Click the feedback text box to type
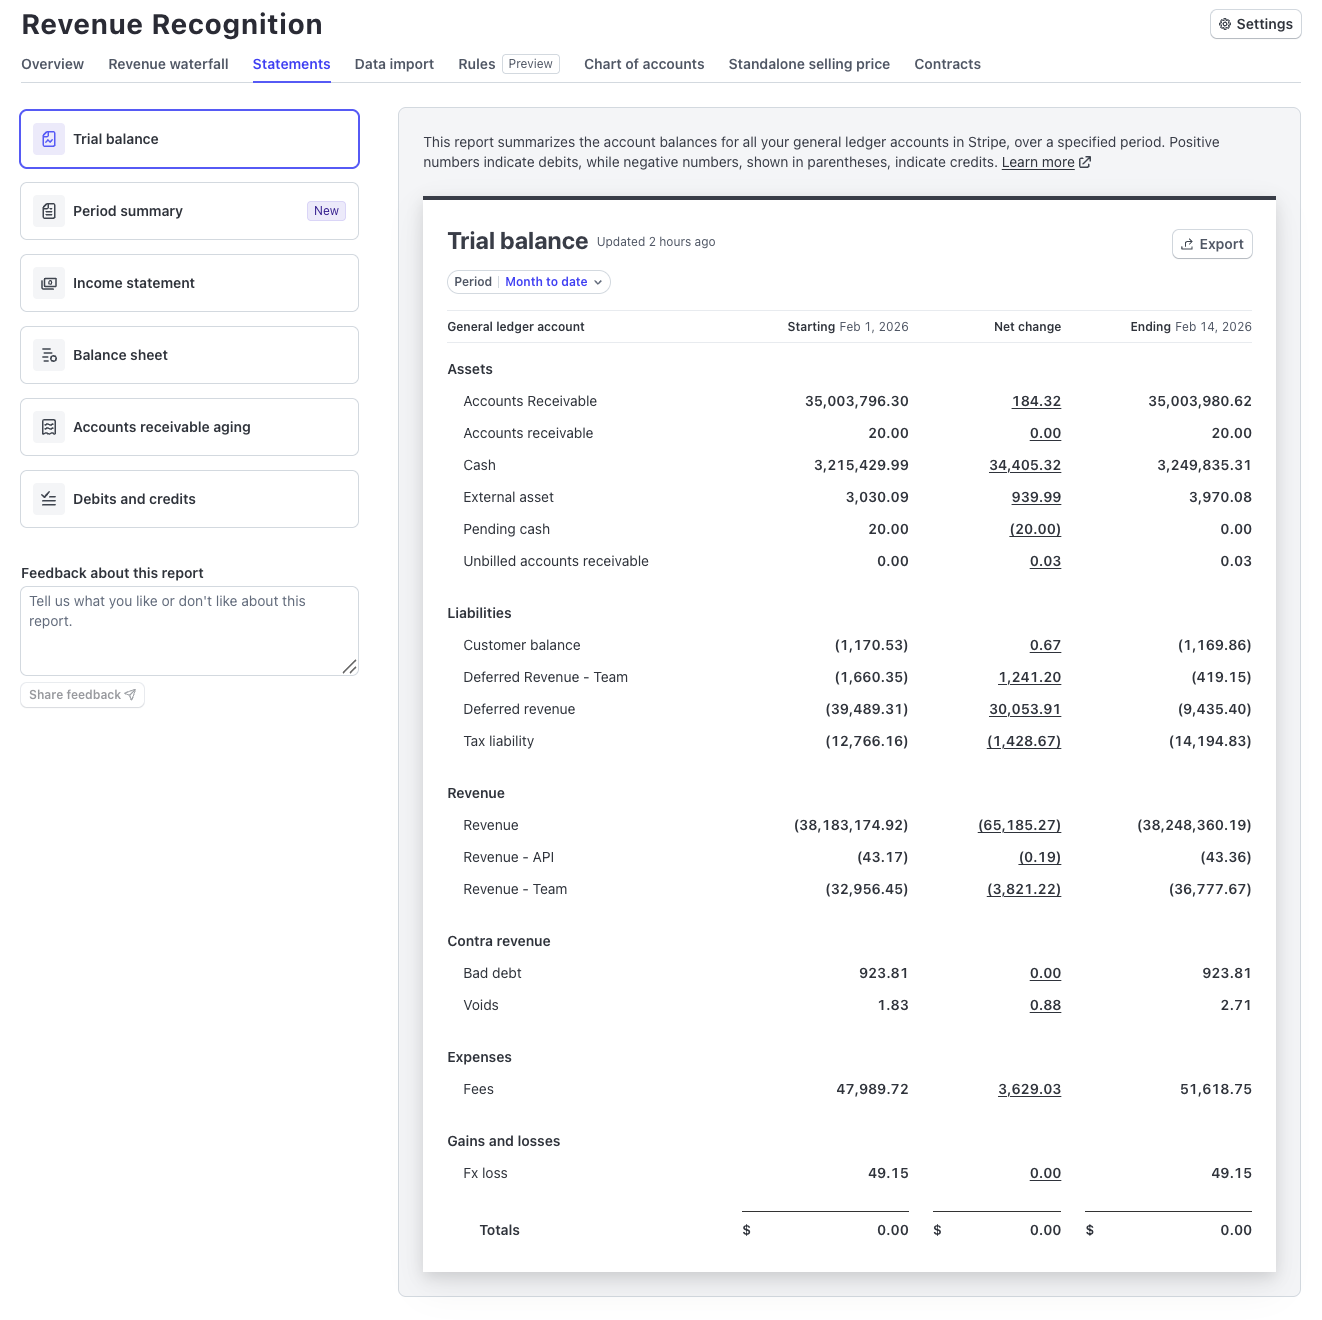The height and width of the screenshot is (1320, 1322). click(x=189, y=630)
